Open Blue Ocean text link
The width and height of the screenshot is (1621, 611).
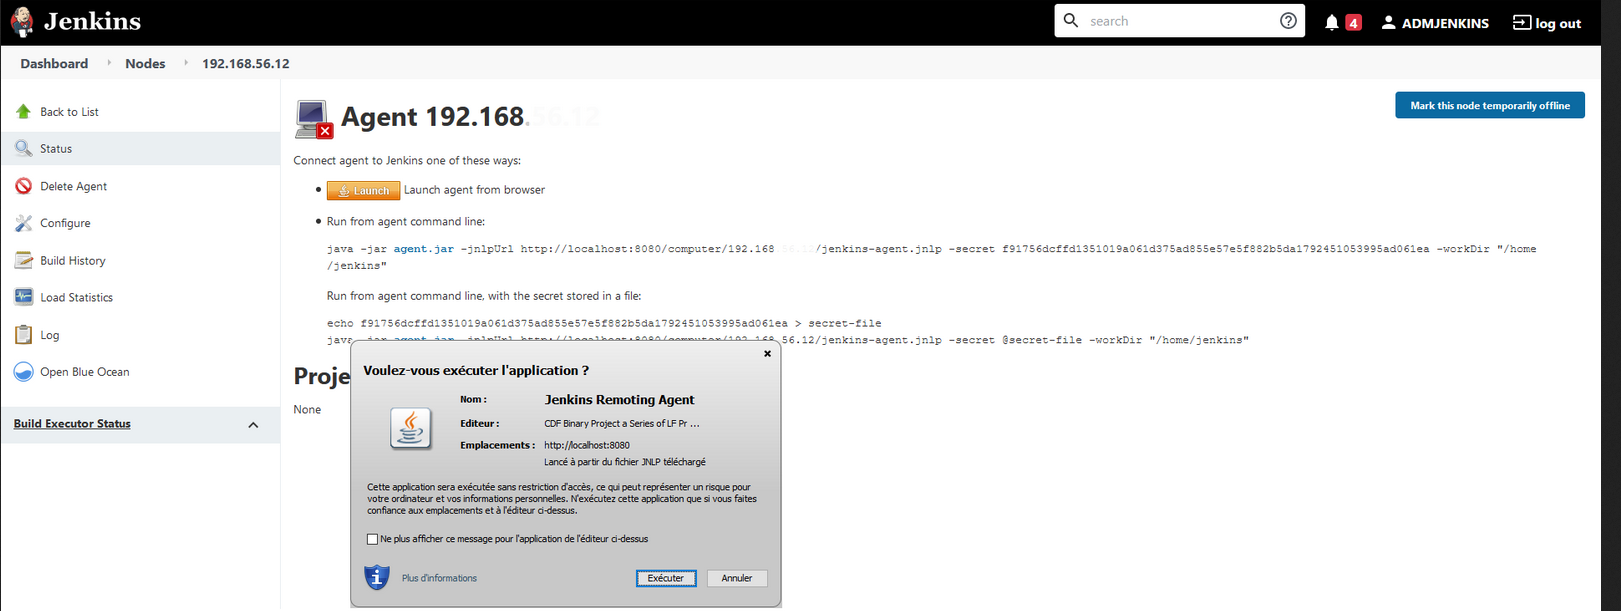[84, 372]
